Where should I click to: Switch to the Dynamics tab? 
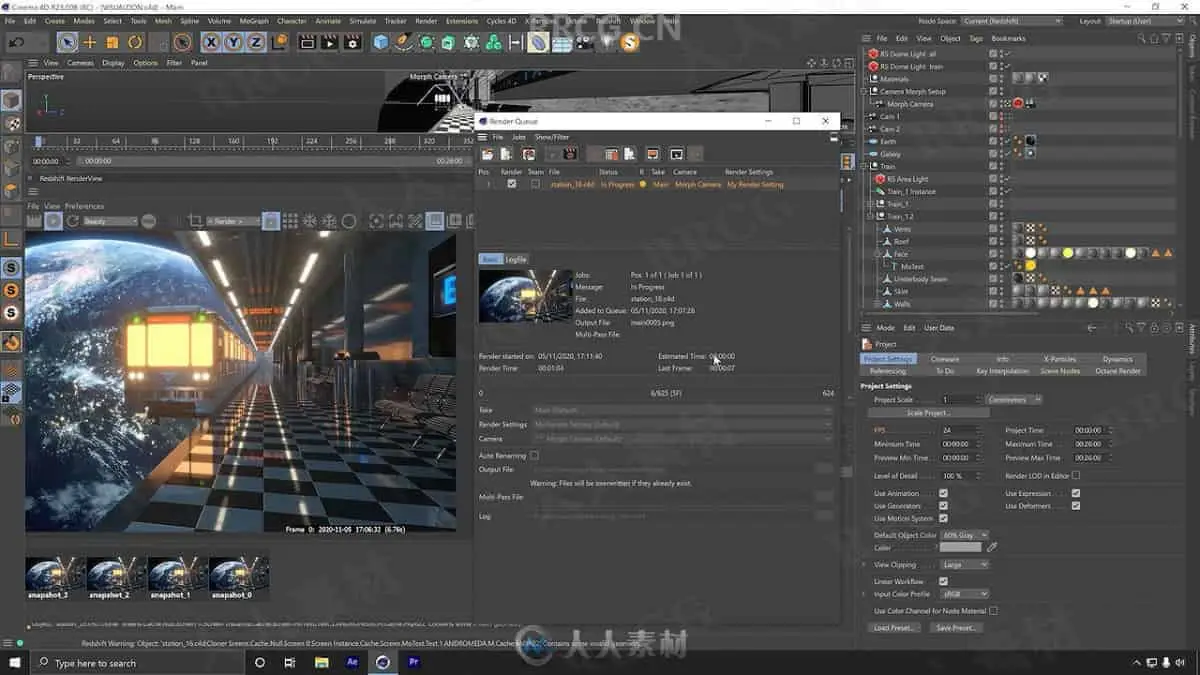click(1117, 359)
